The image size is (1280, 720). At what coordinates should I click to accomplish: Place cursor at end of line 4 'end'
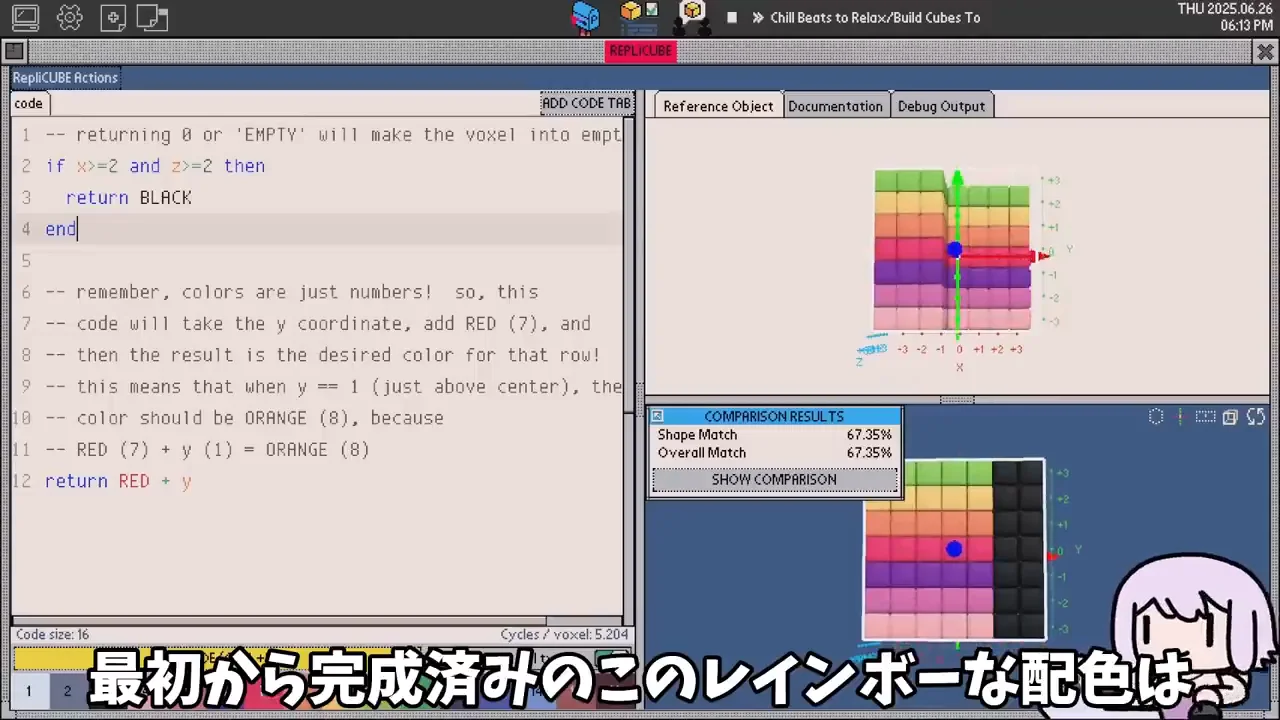coord(77,229)
